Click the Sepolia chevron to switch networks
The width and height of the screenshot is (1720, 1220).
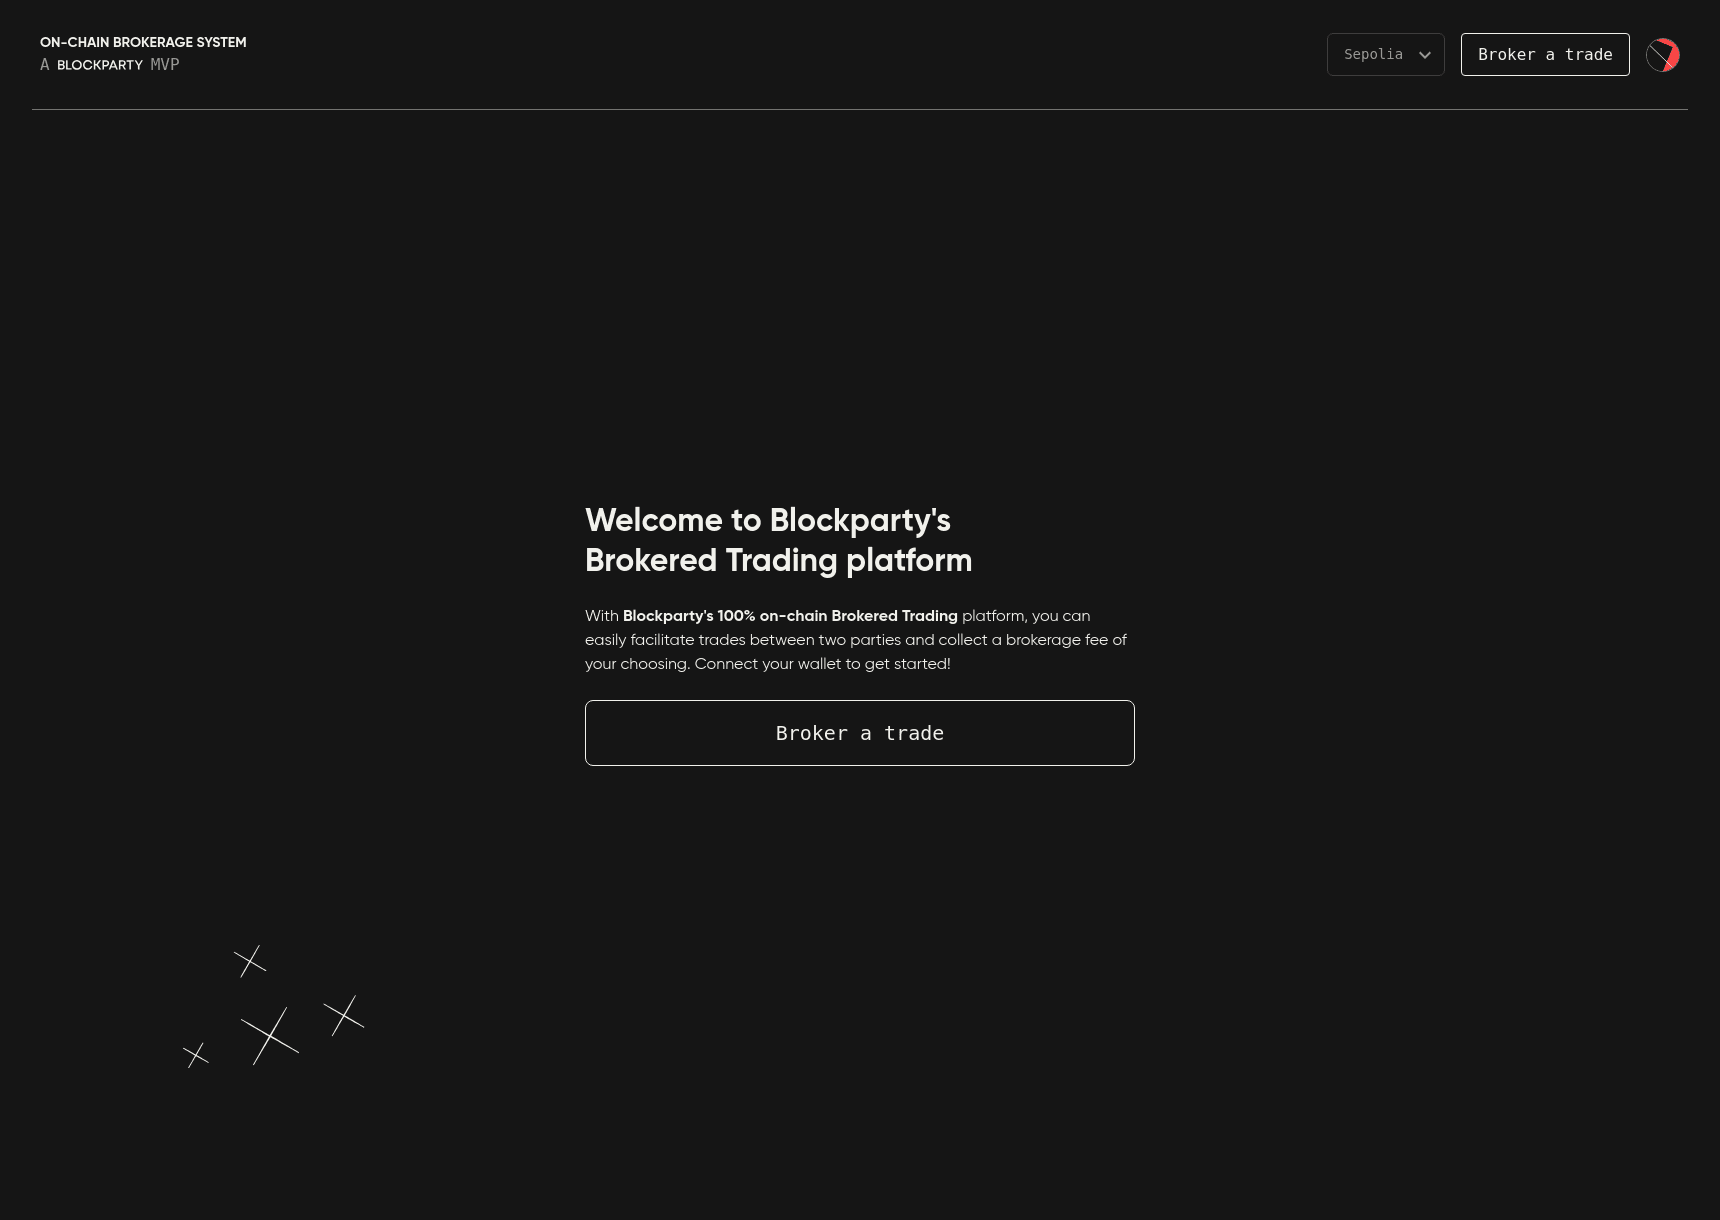tap(1424, 55)
